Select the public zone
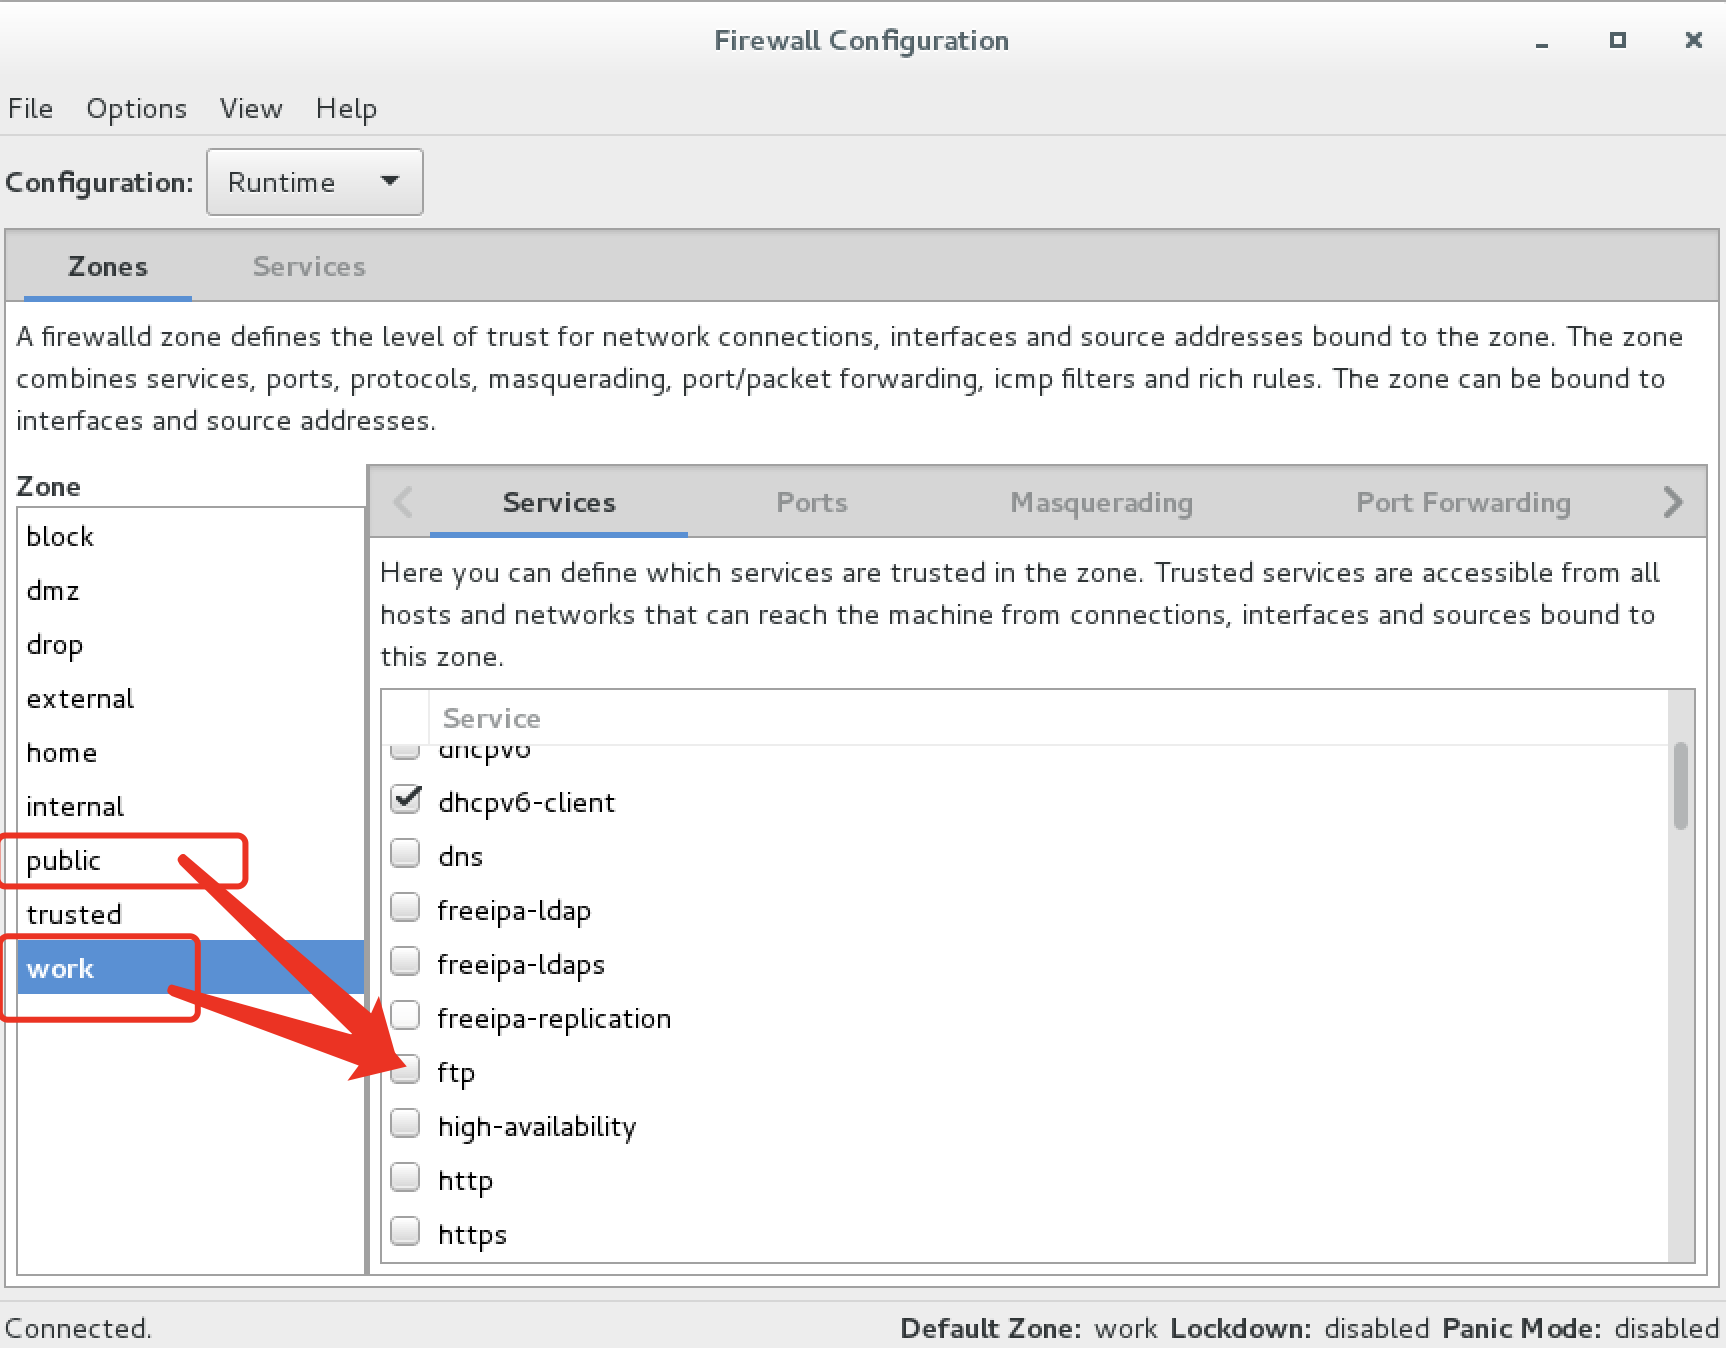Viewport: 1726px width, 1348px height. tap(64, 860)
